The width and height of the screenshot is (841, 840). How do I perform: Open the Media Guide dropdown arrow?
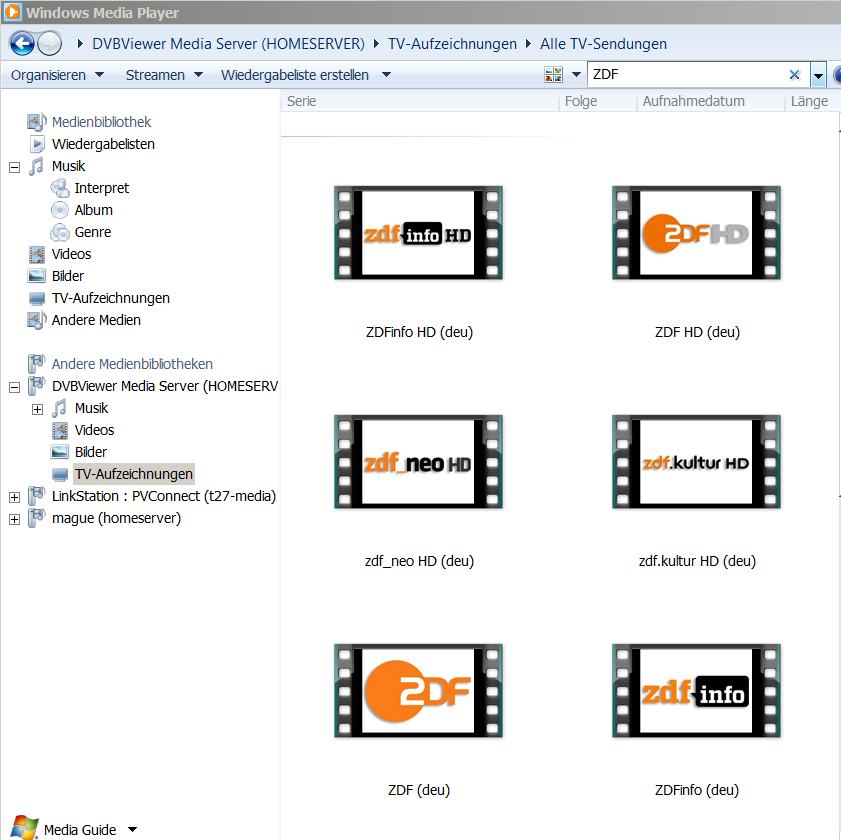(x=132, y=829)
